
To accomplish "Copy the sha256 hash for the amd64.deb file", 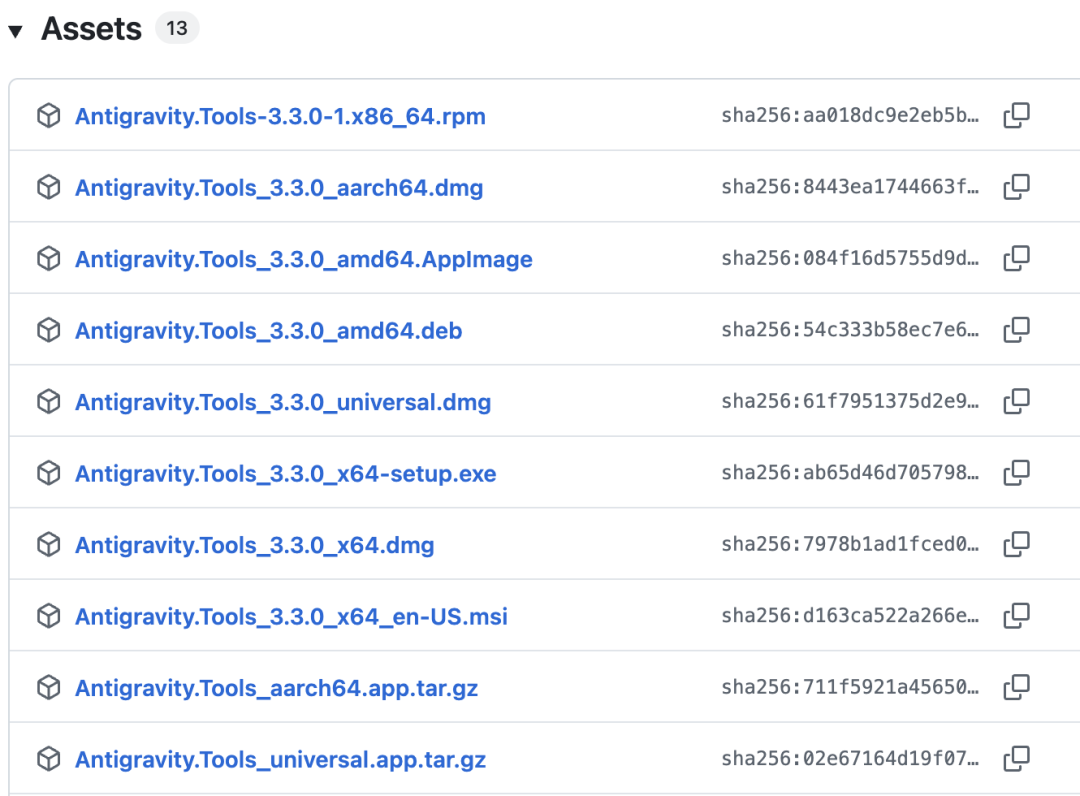I will 1017,330.
